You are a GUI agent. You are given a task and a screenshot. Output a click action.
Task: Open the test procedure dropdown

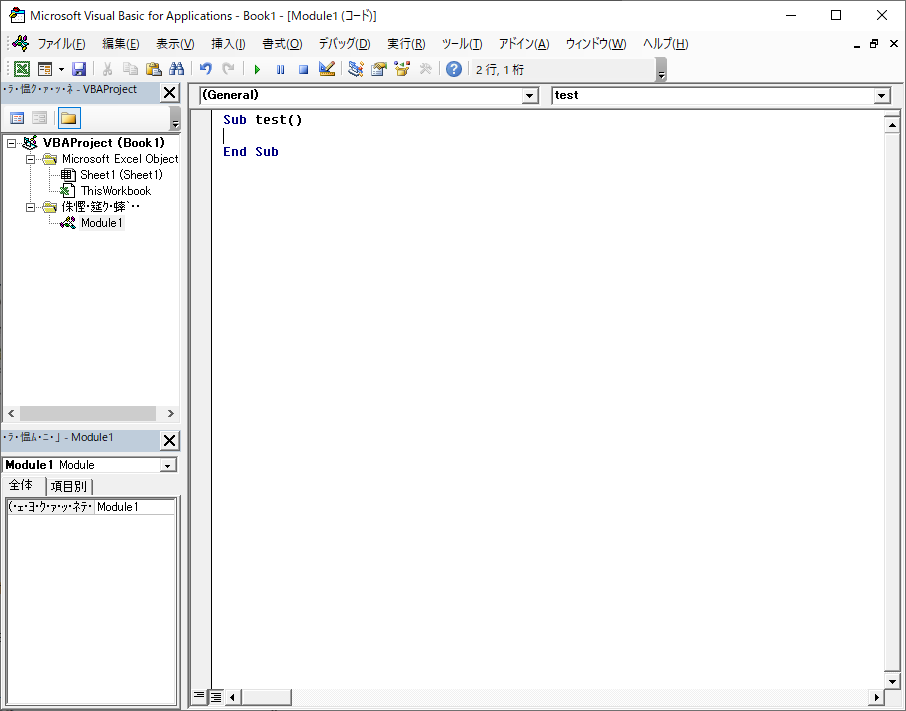click(x=879, y=95)
